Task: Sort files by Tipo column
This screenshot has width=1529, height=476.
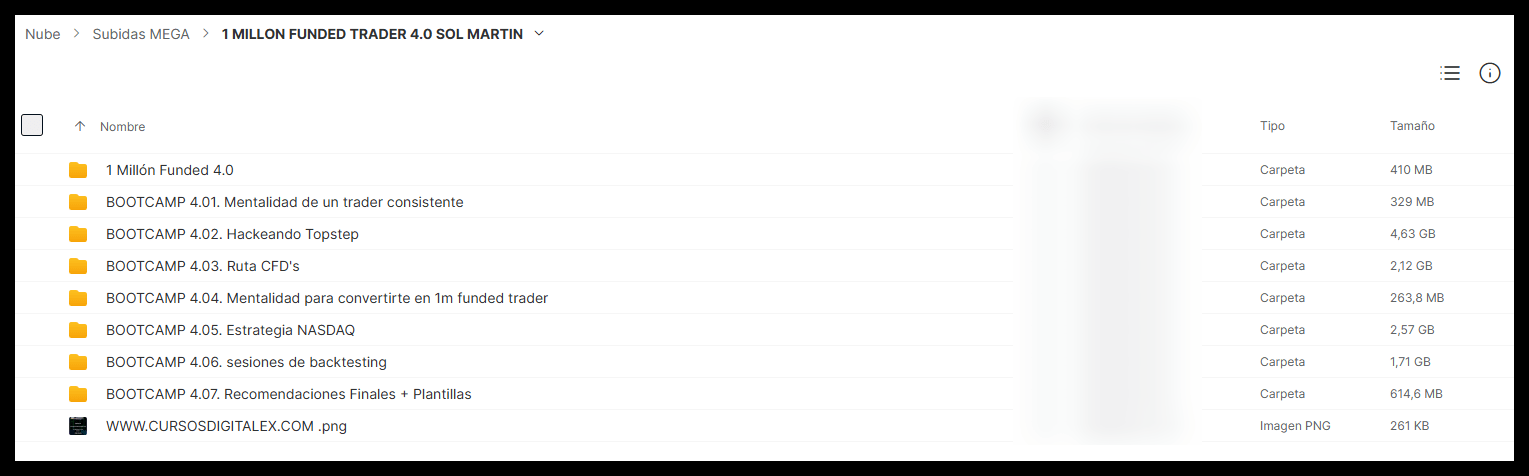Action: pyautogui.click(x=1272, y=126)
